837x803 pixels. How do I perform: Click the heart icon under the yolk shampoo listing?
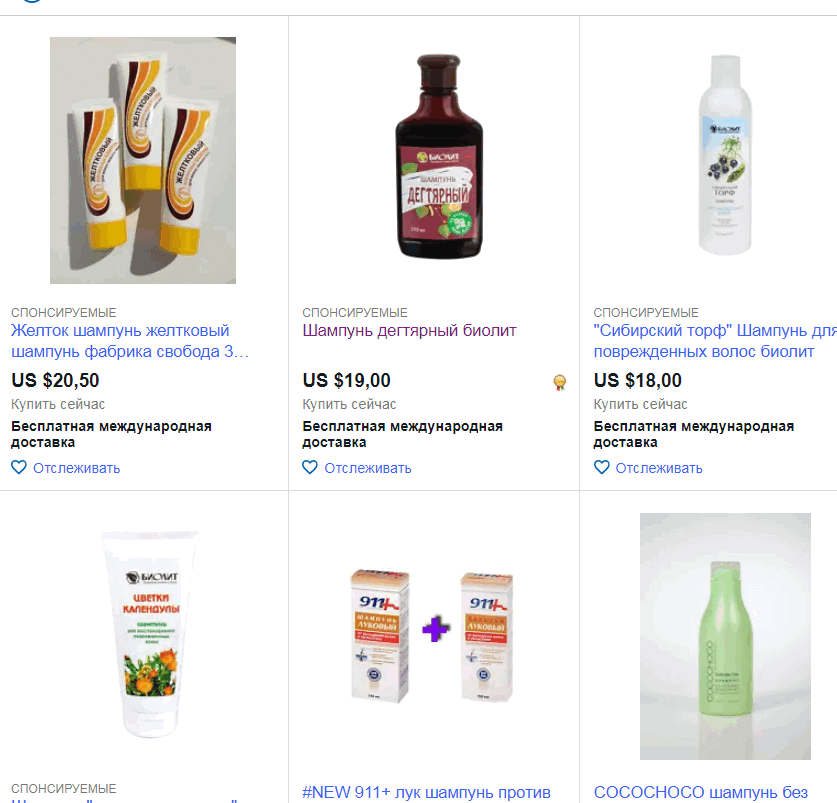click(x=18, y=467)
